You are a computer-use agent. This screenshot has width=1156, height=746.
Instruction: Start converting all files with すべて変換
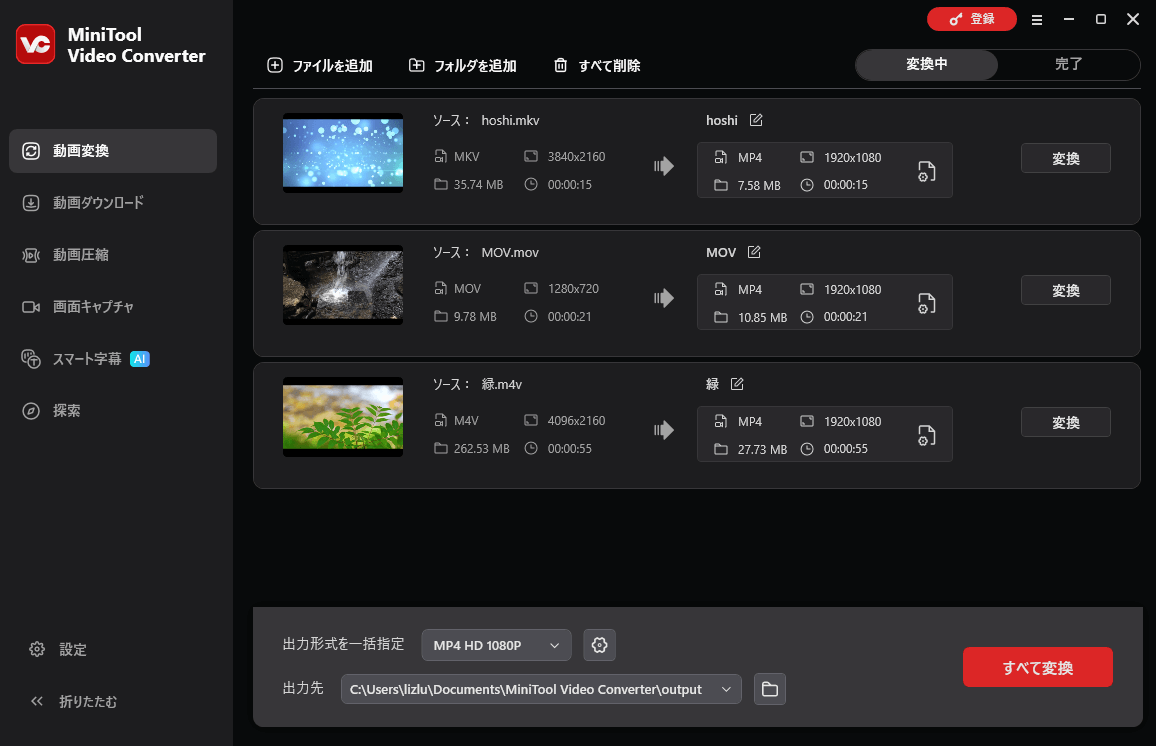1037,667
